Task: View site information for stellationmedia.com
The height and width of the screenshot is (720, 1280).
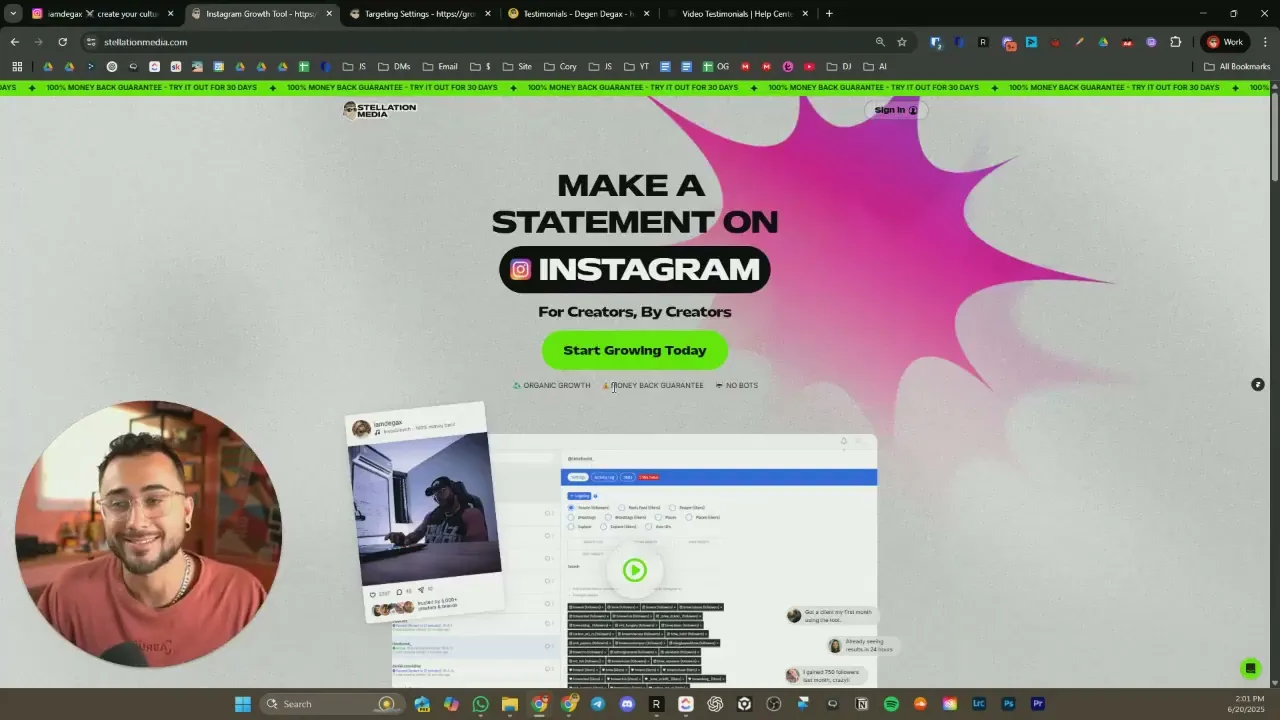Action: tap(91, 42)
